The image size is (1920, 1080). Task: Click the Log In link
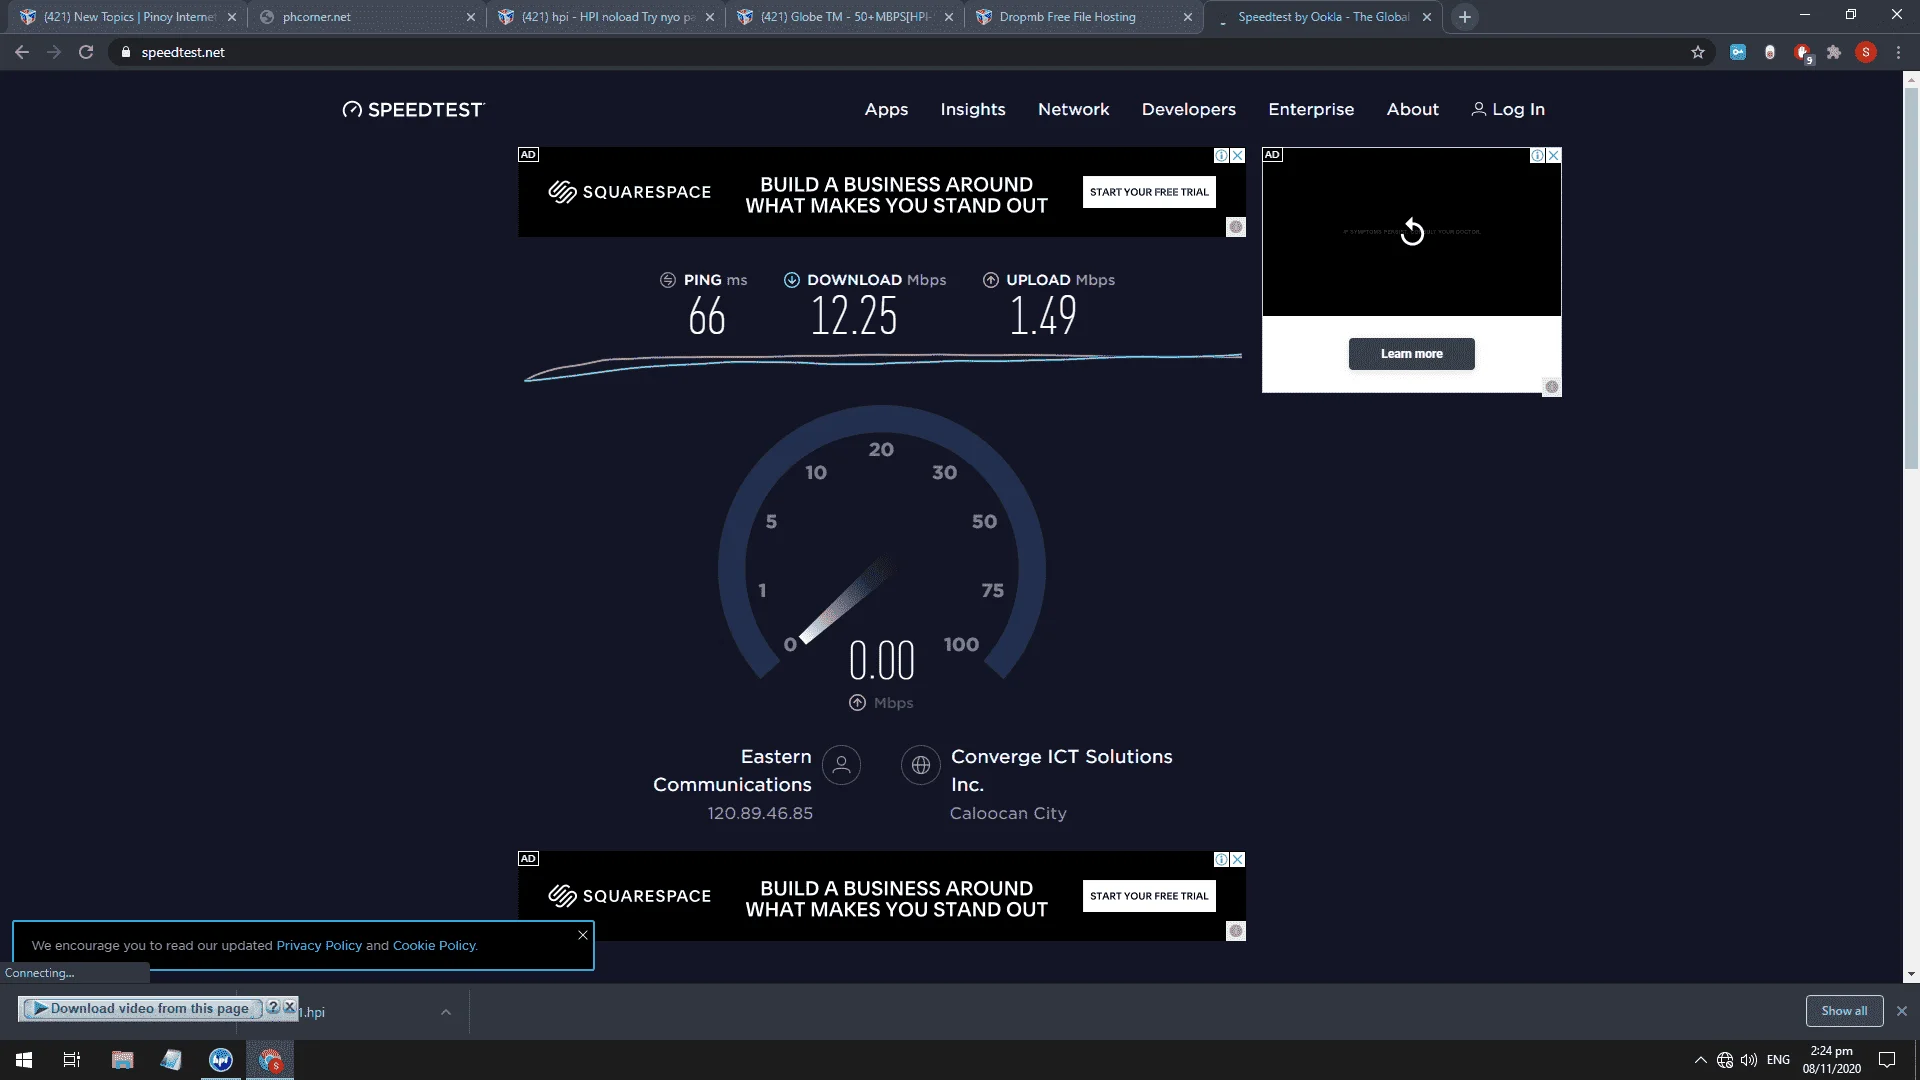click(1508, 110)
